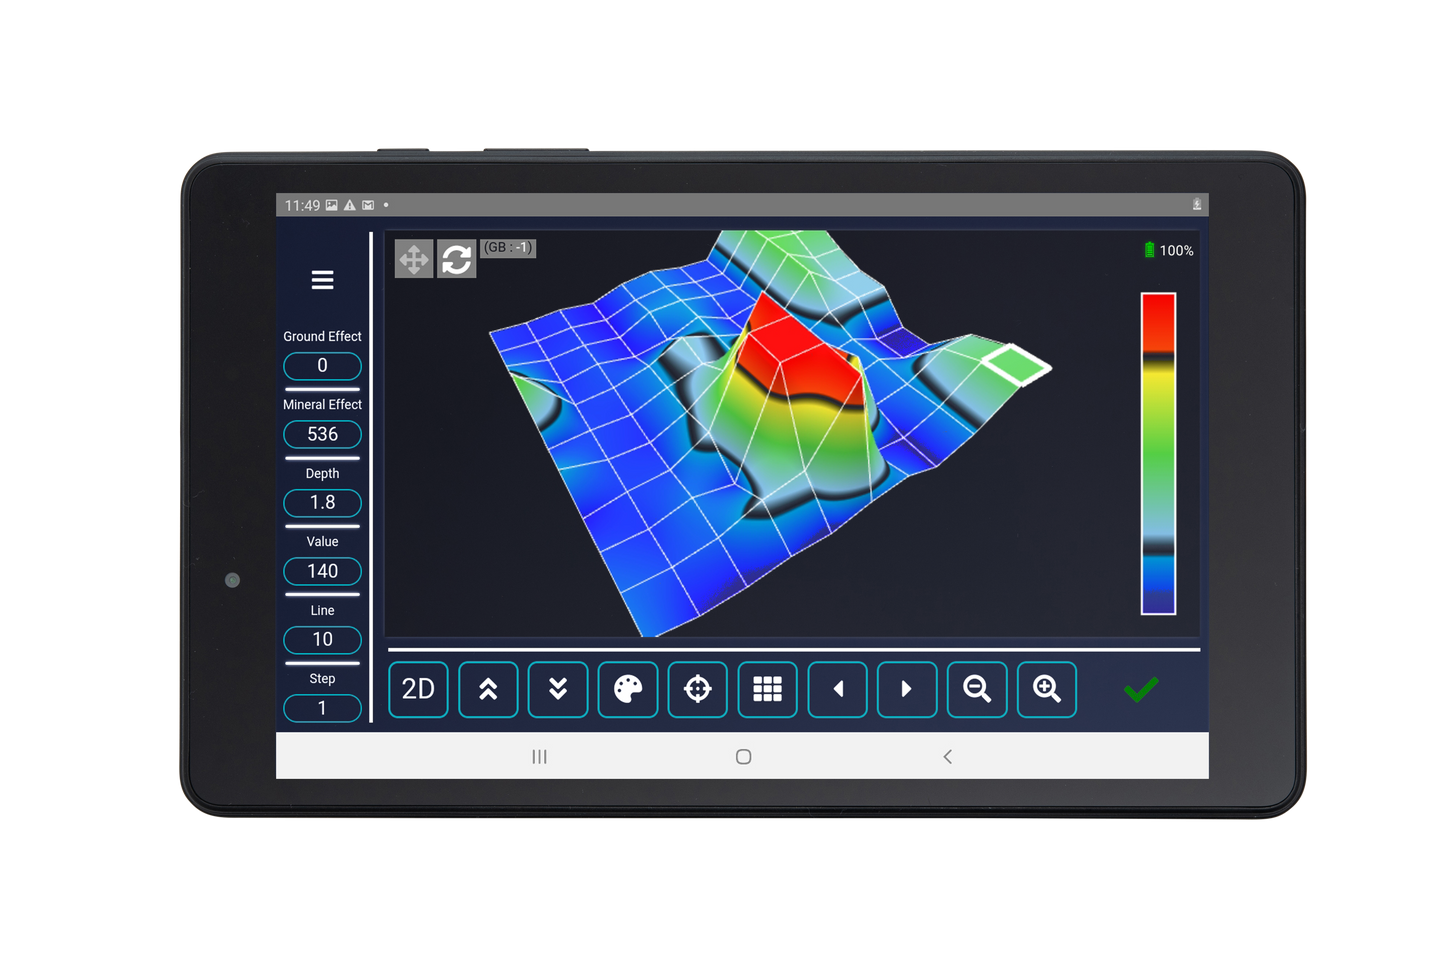Tap the Android recent apps button
This screenshot has height=965, width=1445.
click(539, 757)
